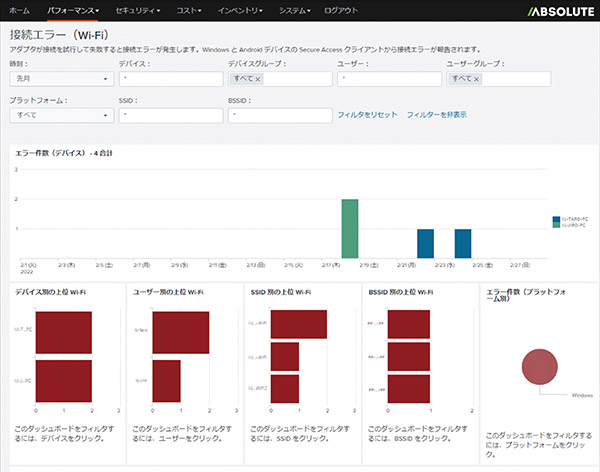This screenshot has height=472, width=600.
Task: Open the 時刻 dropdown showing 先月
Action: click(x=61, y=78)
